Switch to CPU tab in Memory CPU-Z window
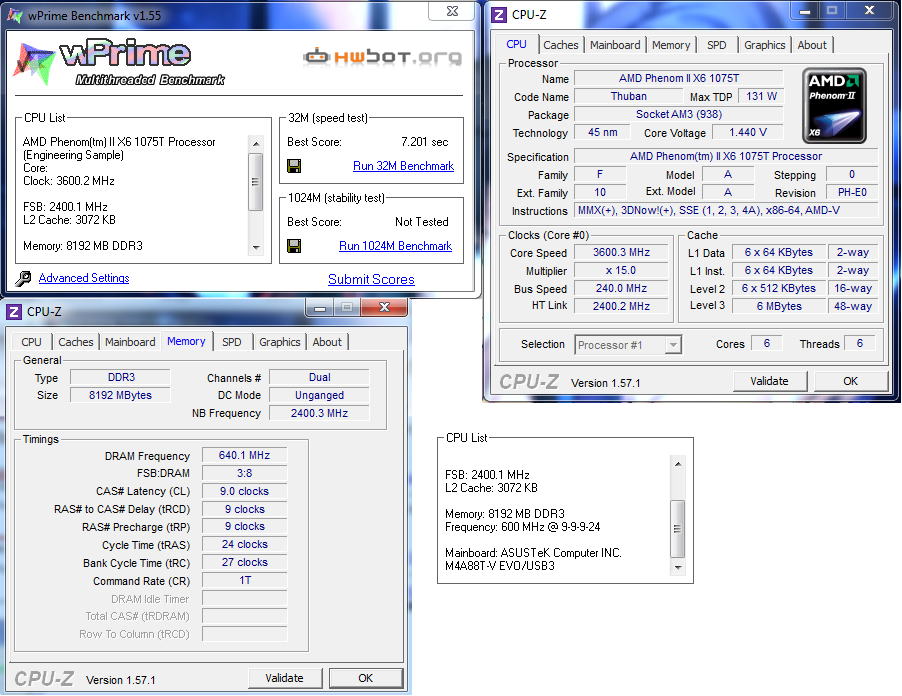This screenshot has width=902, height=696. 31,342
